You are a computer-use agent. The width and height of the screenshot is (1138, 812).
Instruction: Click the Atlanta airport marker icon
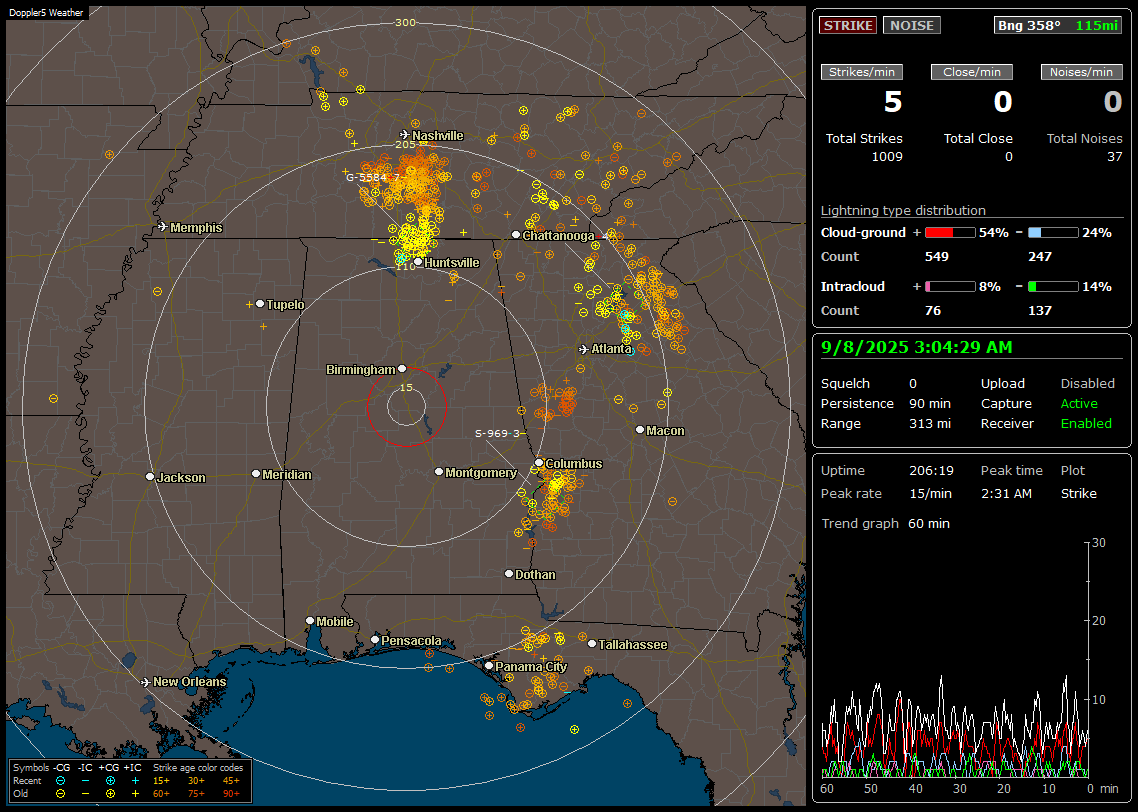pos(584,349)
